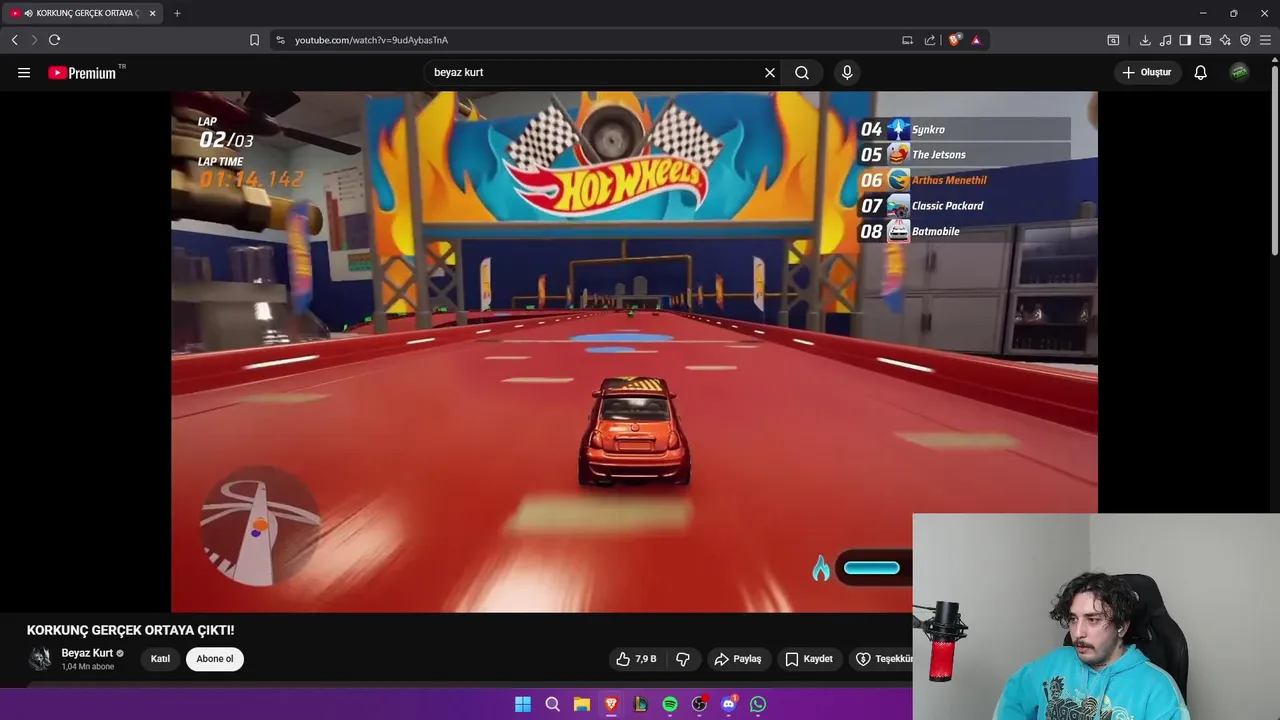Click the Paylaş share button
This screenshot has width=1280, height=720.
(738, 659)
